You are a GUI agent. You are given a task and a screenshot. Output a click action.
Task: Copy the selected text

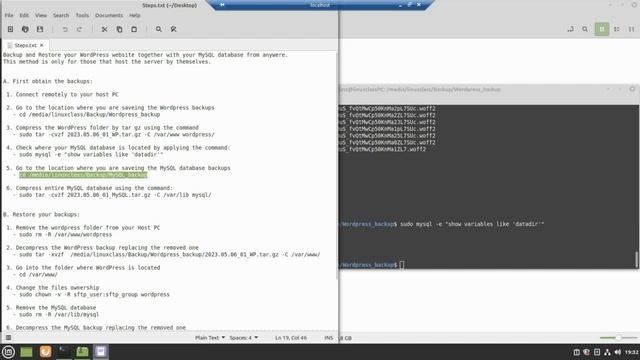(119, 29)
